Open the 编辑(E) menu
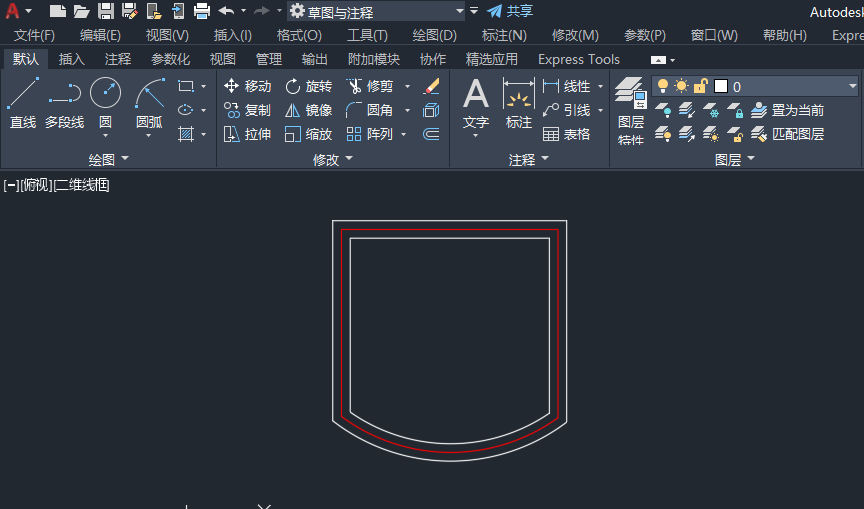Screen dimensions: 864x509 tap(100, 35)
